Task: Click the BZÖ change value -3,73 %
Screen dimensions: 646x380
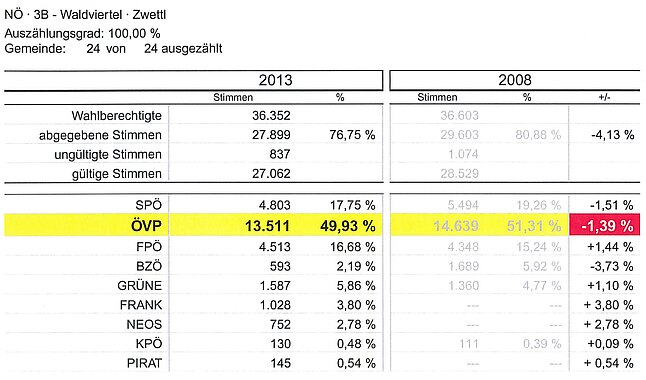Action: [611, 266]
